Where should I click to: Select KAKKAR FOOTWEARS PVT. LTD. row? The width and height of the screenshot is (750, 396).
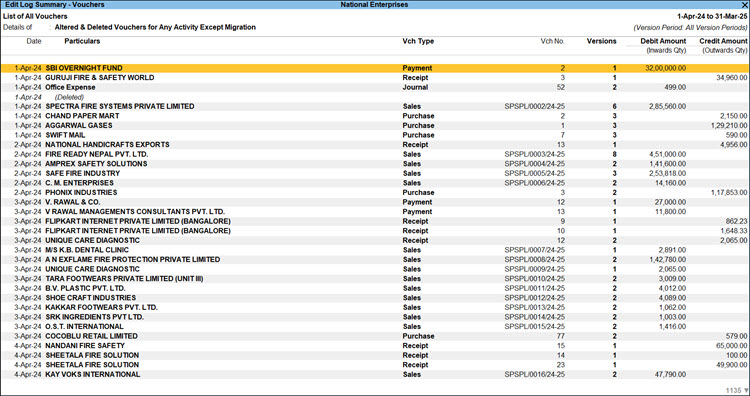(375, 308)
